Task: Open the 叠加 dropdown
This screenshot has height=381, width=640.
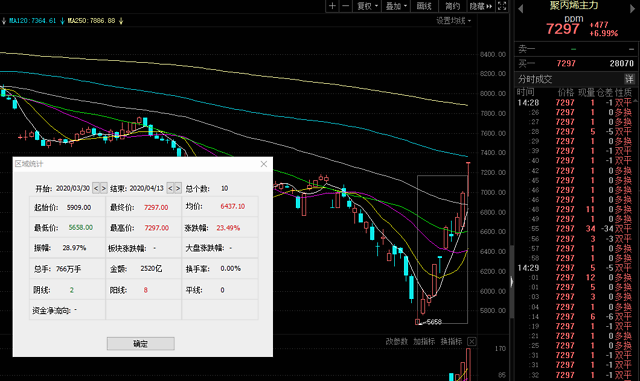Action: point(396,6)
